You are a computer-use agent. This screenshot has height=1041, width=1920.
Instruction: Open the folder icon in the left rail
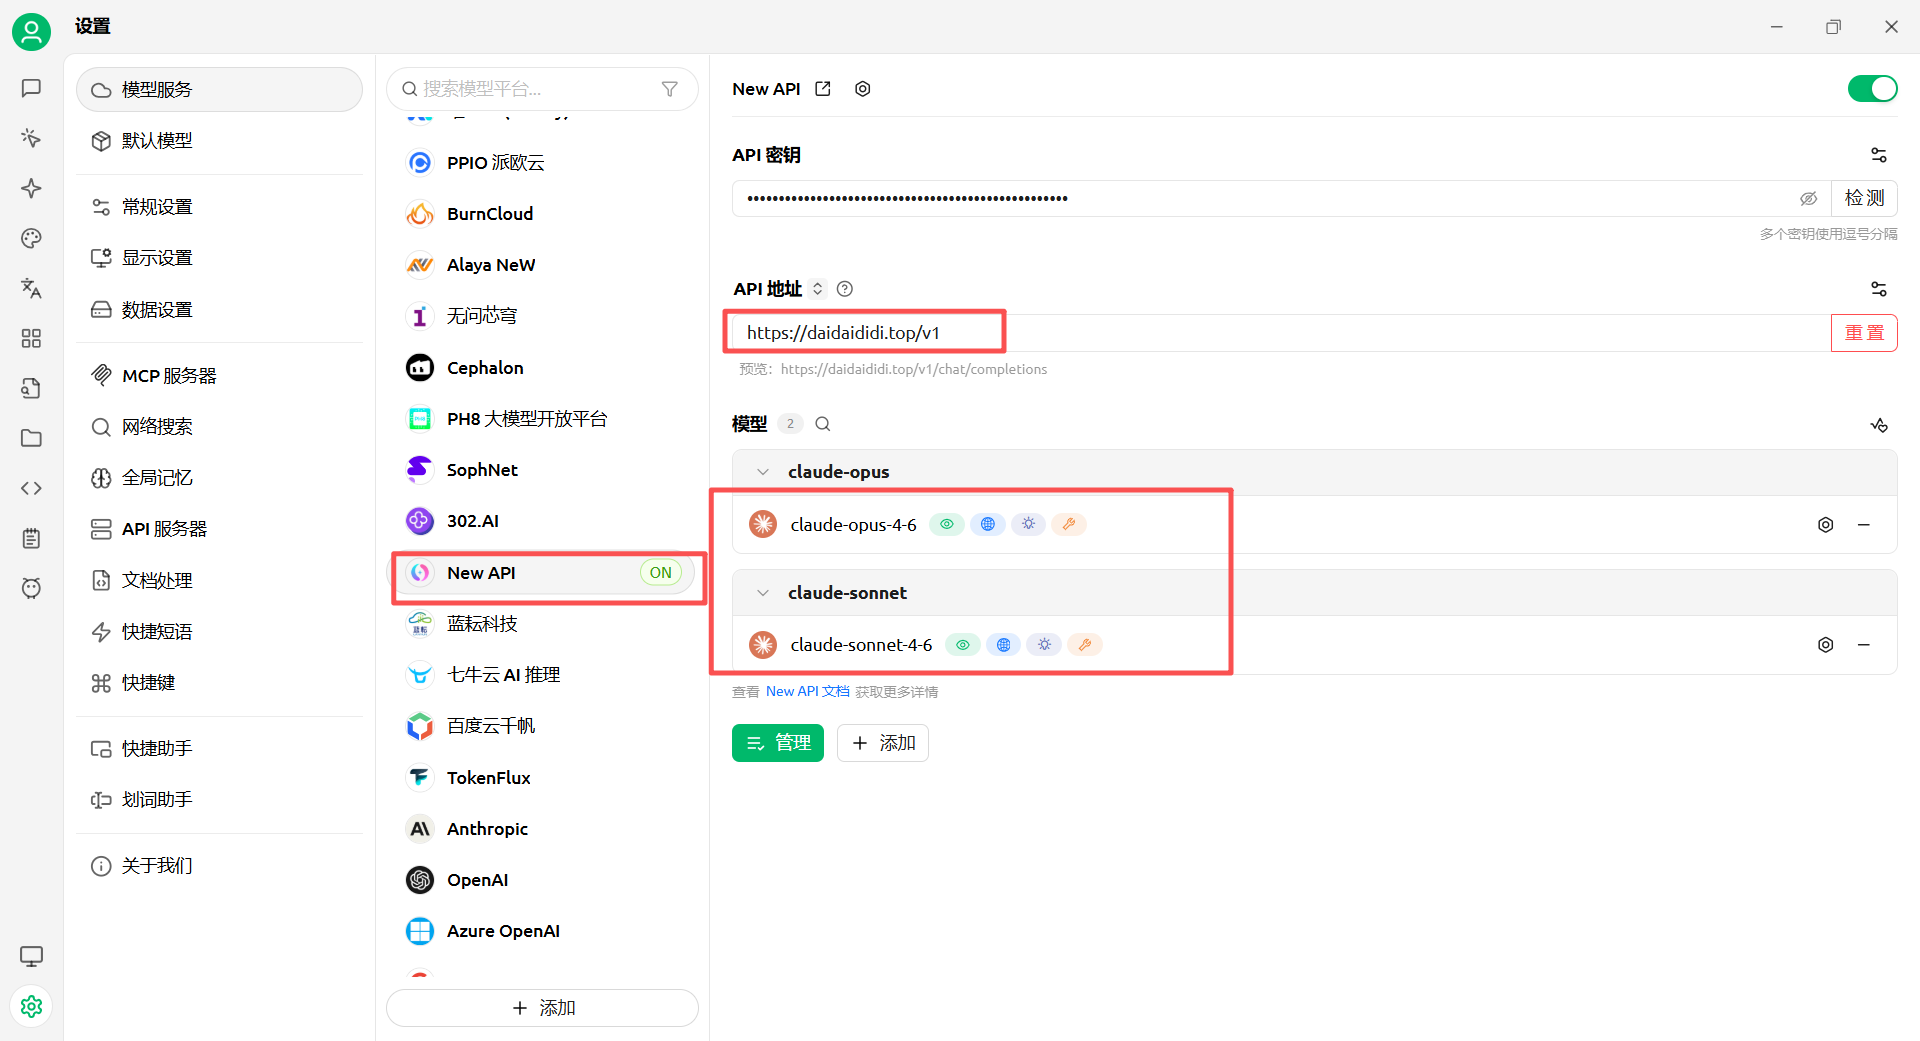point(31,438)
